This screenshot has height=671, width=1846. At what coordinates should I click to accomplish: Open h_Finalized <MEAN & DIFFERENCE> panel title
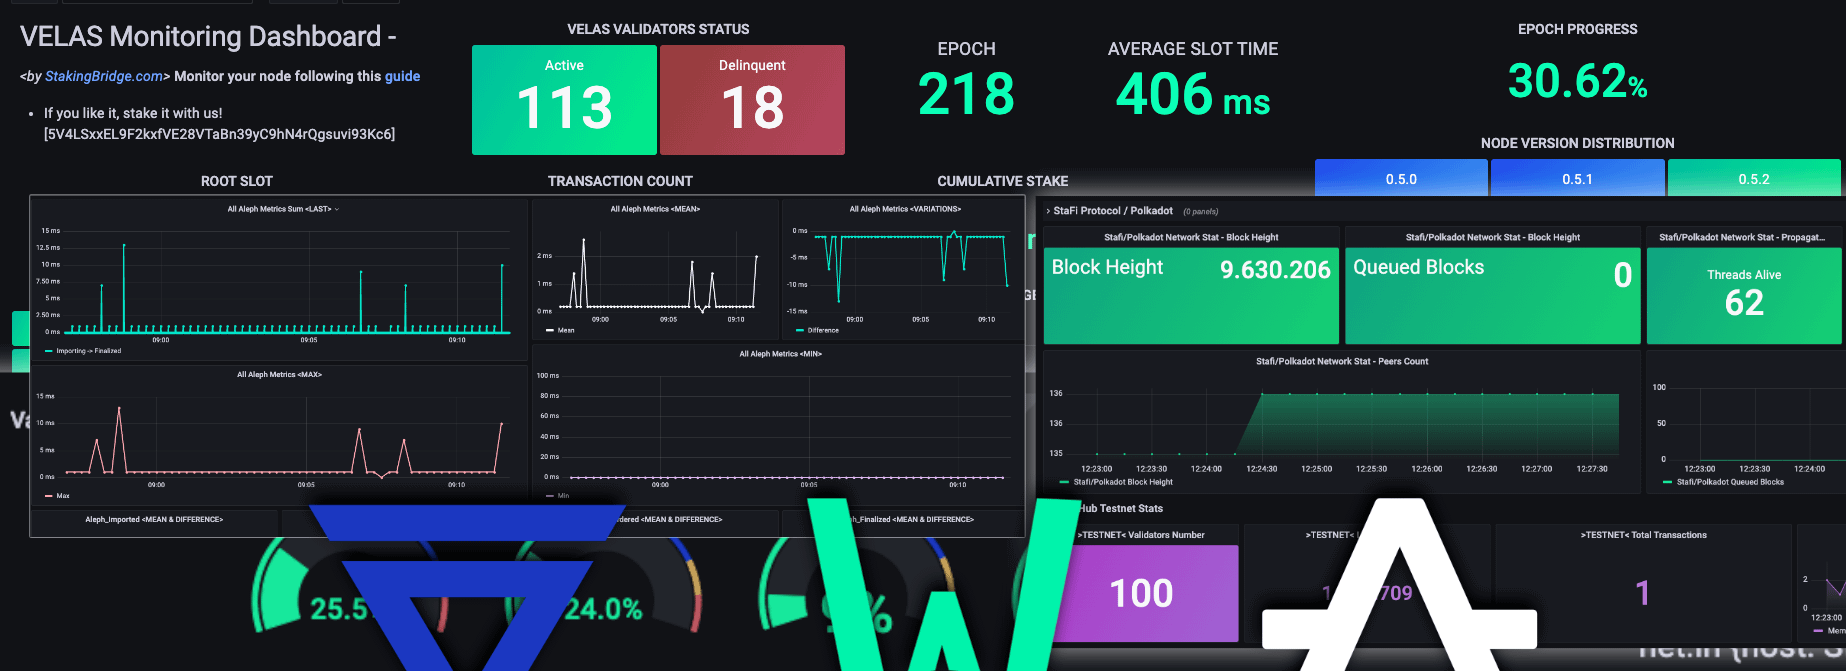pyautogui.click(x=911, y=520)
